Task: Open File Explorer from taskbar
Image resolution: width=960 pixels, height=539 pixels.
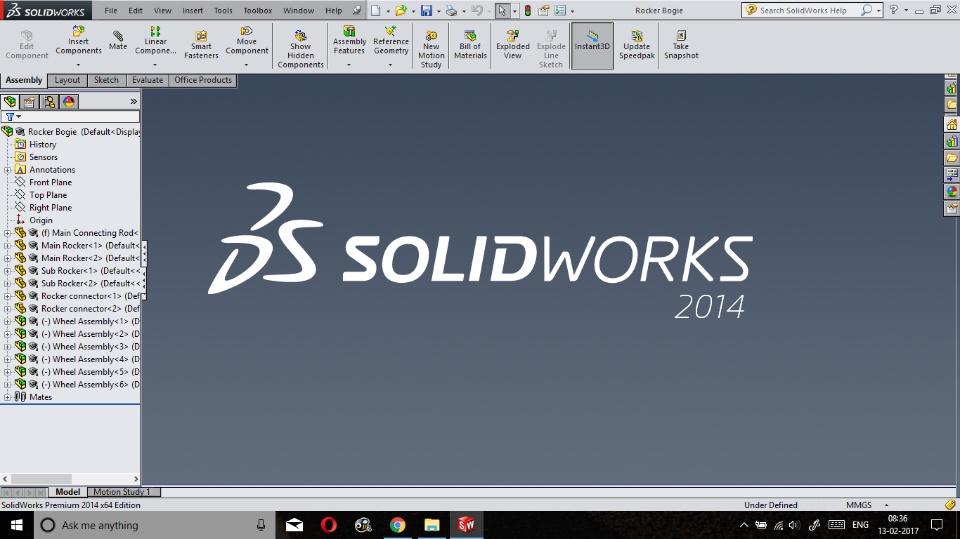Action: point(432,525)
